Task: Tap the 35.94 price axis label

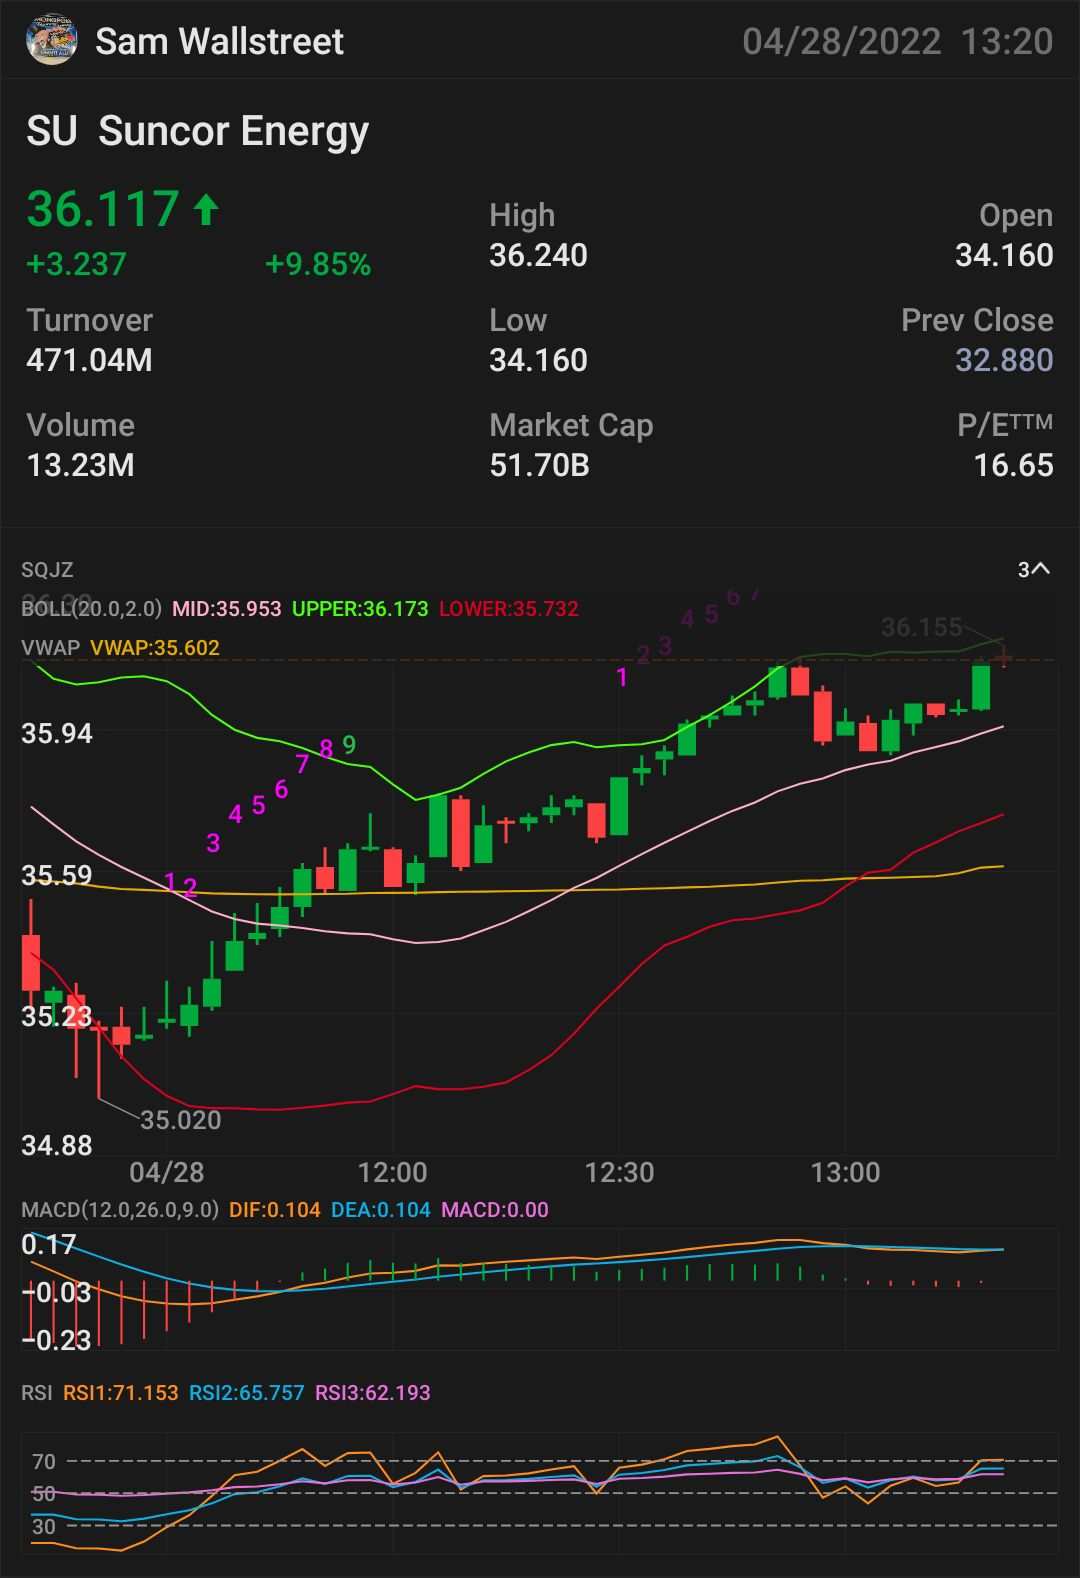Action: 57,733
